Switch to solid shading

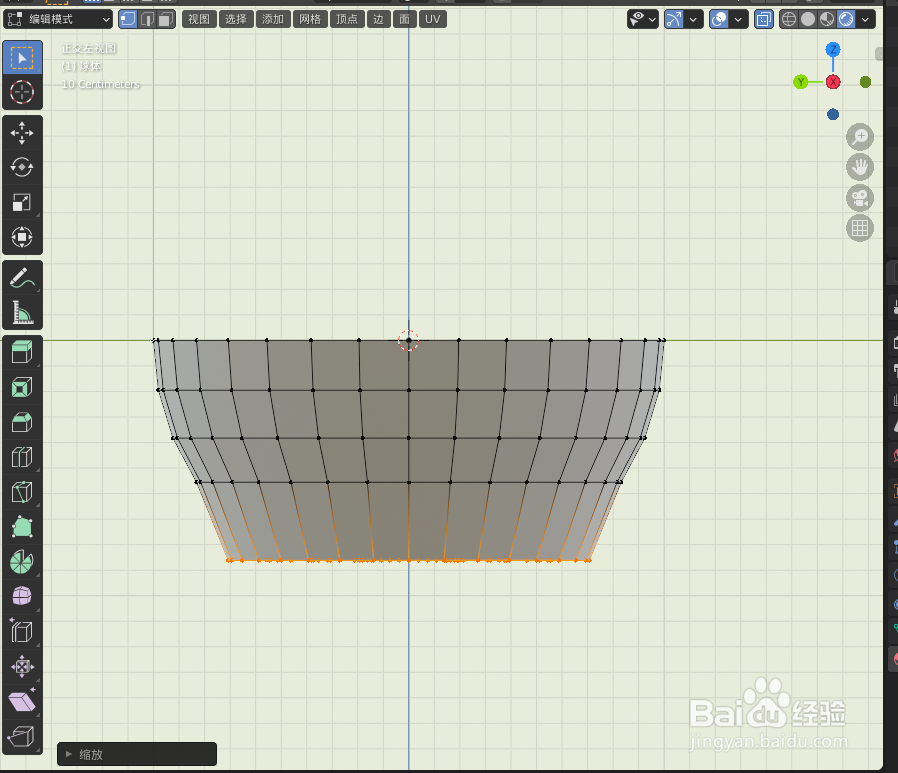(x=808, y=19)
